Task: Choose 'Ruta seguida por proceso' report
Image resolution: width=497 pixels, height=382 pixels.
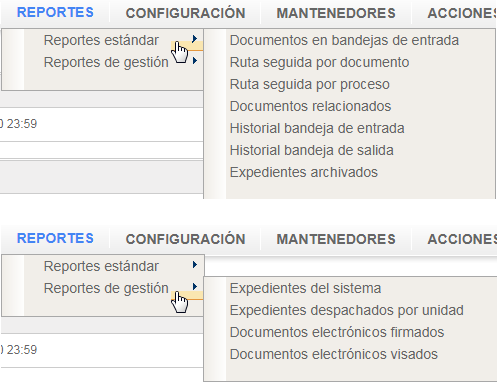Action: pos(310,84)
